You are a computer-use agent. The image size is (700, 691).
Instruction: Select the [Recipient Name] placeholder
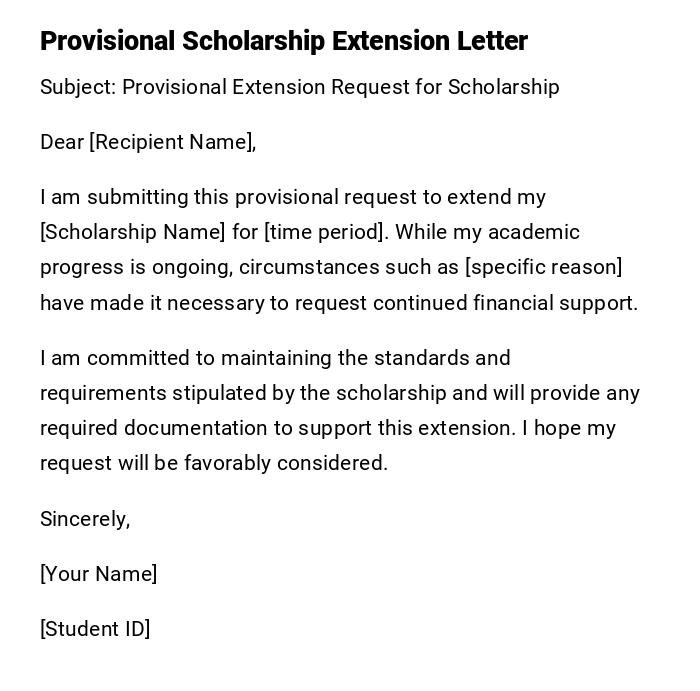click(x=172, y=142)
